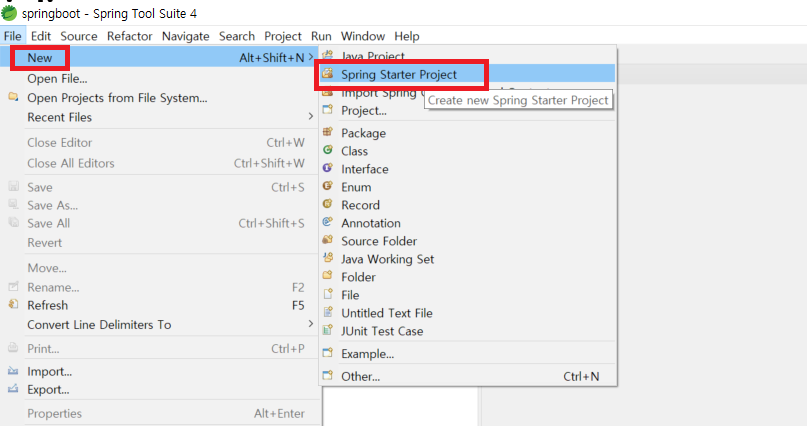807x426 pixels.
Task: Choose JUnit Test Case entry
Action: (467, 331)
